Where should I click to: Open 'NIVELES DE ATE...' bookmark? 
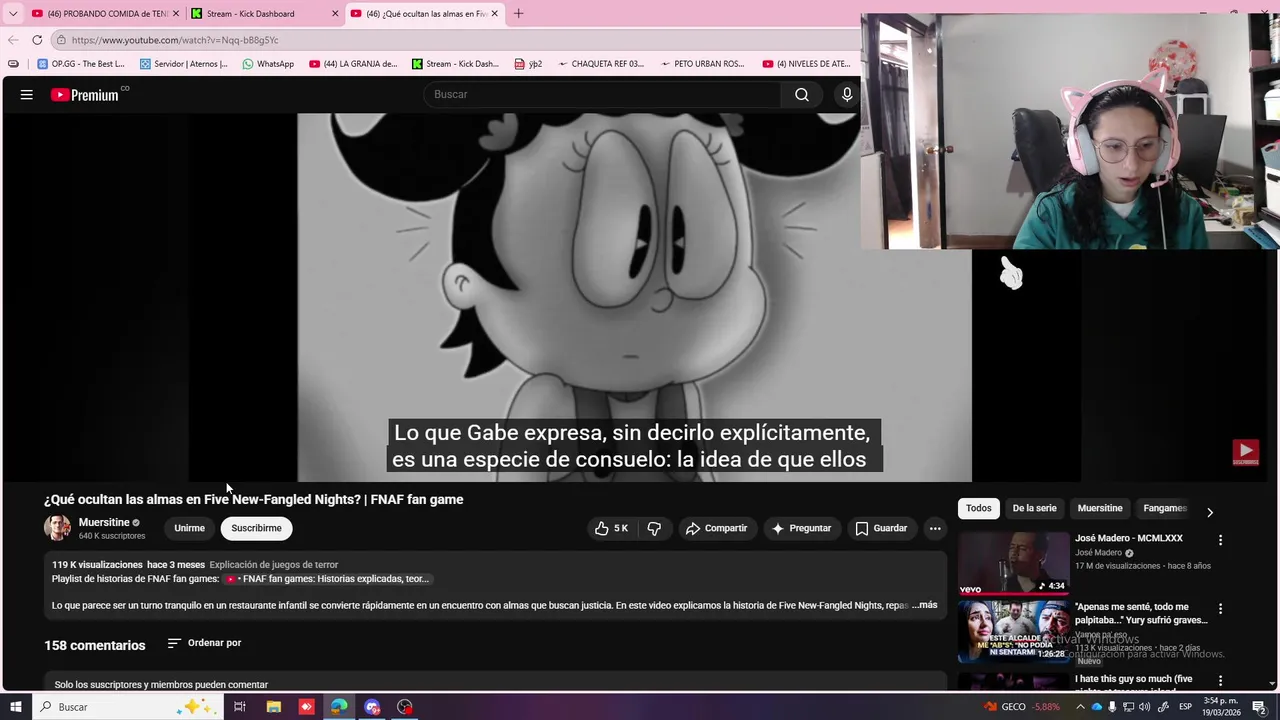click(806, 64)
